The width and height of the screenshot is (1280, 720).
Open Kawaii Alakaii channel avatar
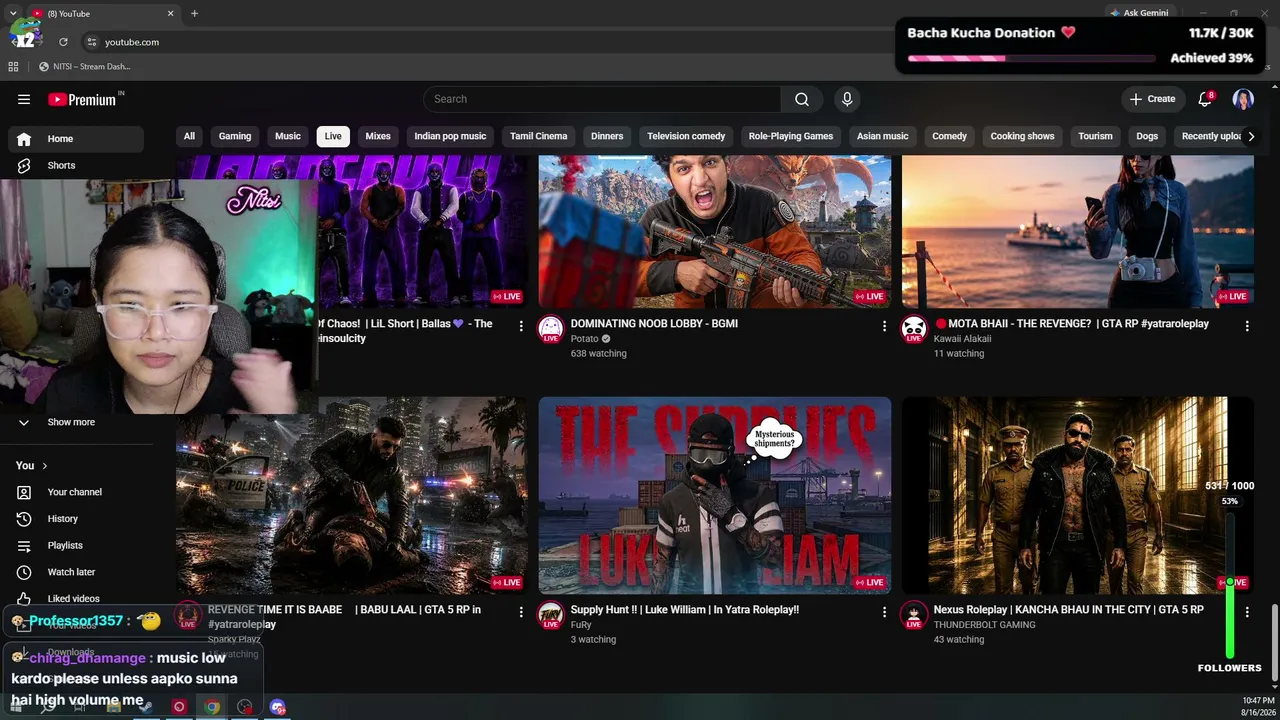[914, 329]
